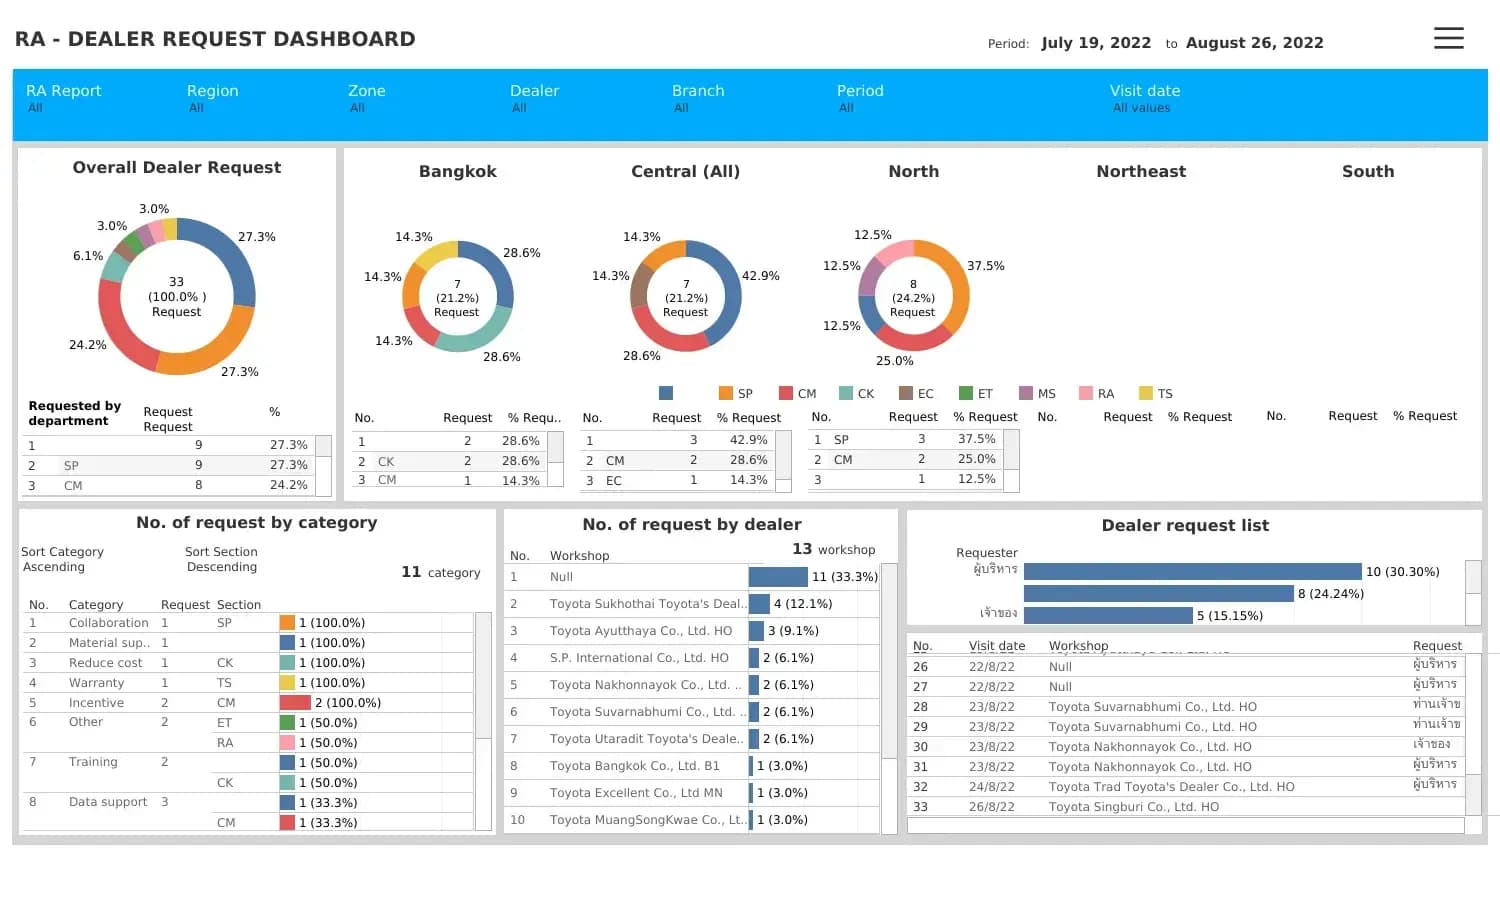Image resolution: width=1500 pixels, height=900 pixels.
Task: Click the request by dealer scrollbar
Action: click(889, 698)
